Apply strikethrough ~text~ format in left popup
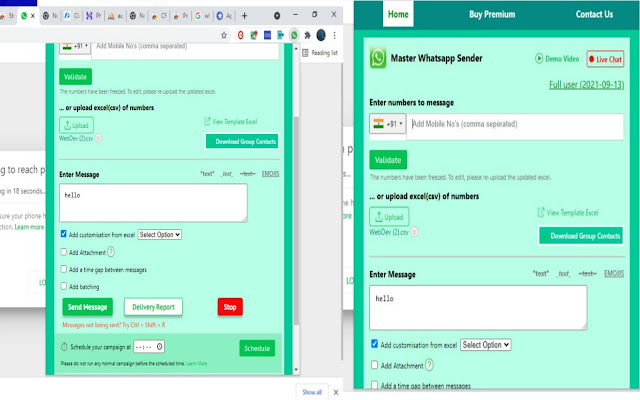The width and height of the screenshot is (640, 400). (247, 174)
